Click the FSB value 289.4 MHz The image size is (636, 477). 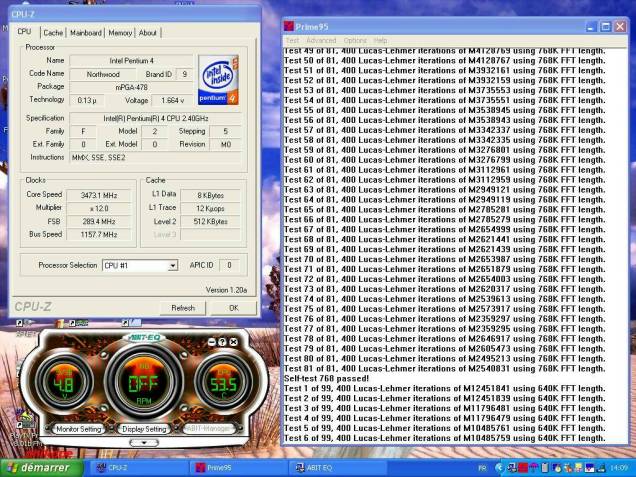point(99,221)
